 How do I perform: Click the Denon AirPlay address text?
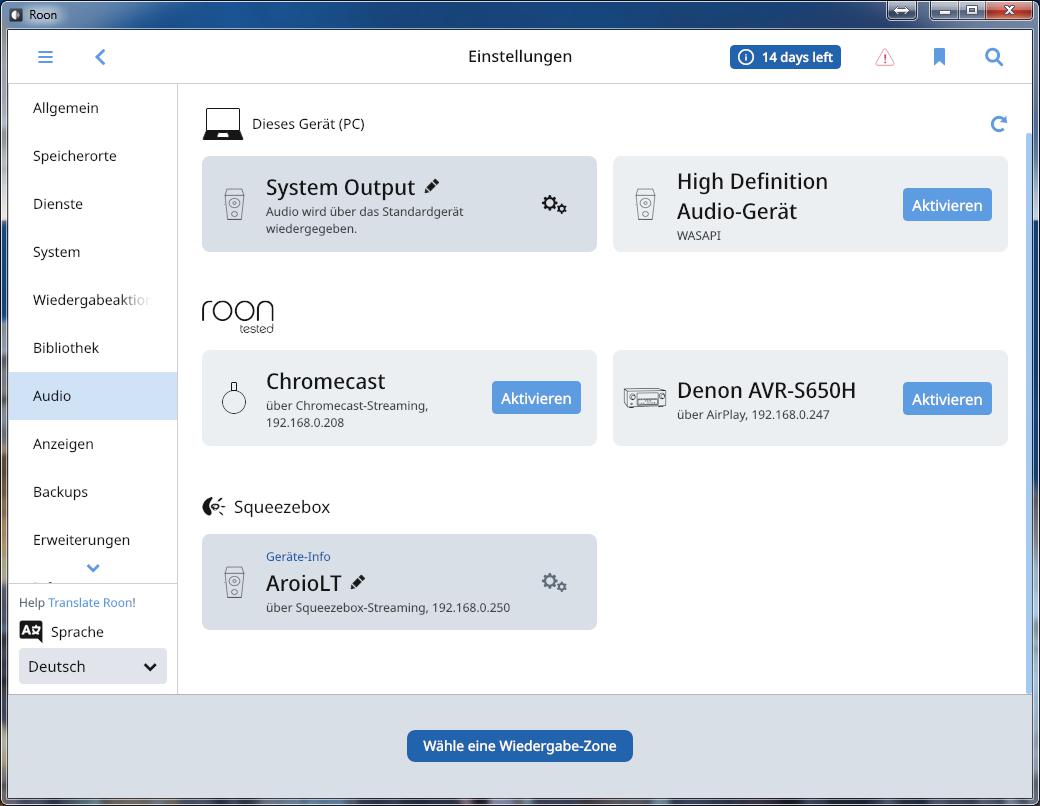coord(753,415)
